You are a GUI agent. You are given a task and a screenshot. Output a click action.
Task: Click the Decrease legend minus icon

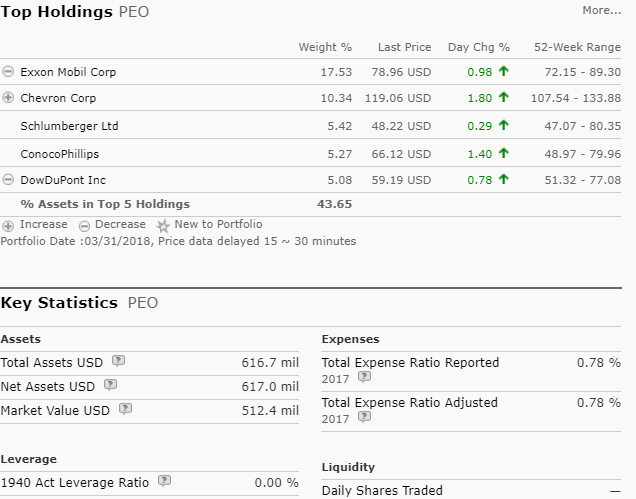coord(84,226)
